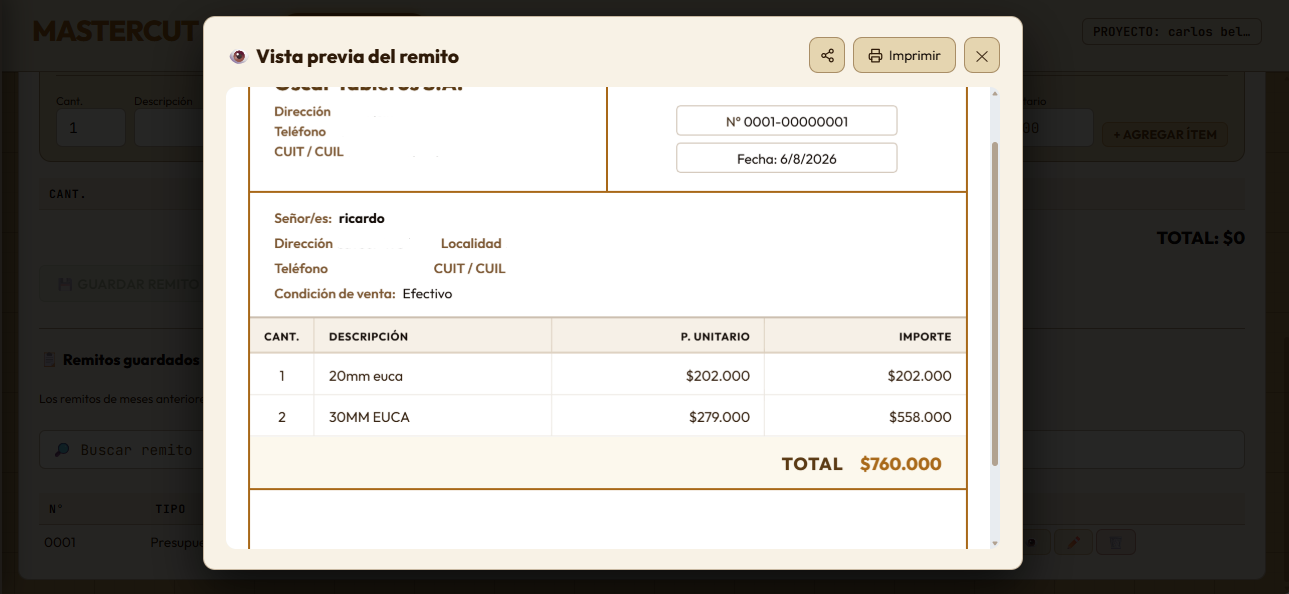Click the pencil edit icon for remito 0001

(1073, 543)
